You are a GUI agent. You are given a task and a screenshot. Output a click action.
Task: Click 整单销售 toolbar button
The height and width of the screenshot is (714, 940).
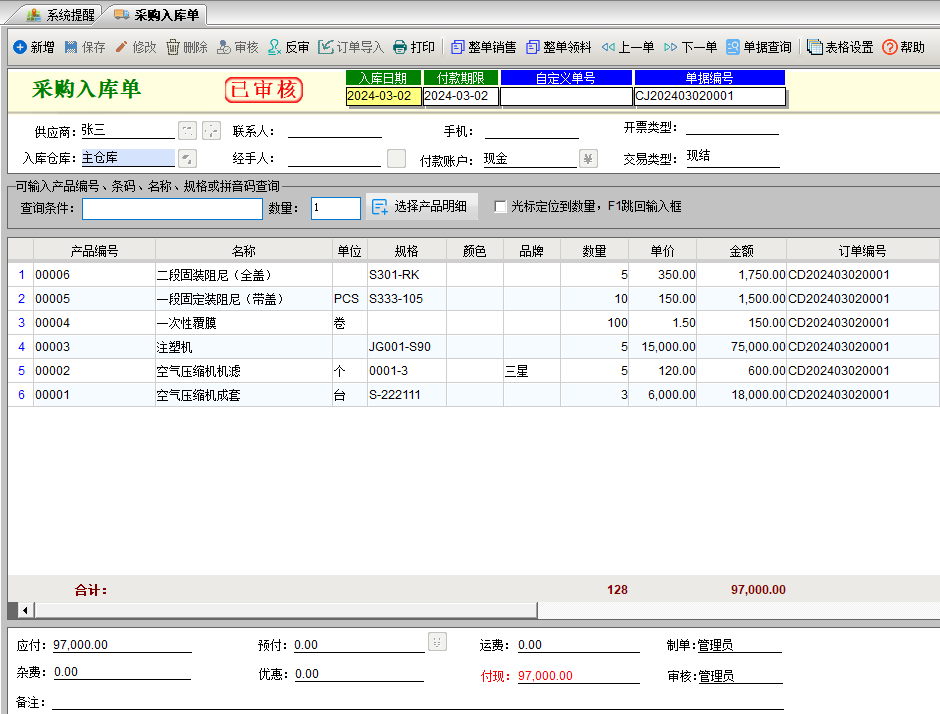click(483, 47)
